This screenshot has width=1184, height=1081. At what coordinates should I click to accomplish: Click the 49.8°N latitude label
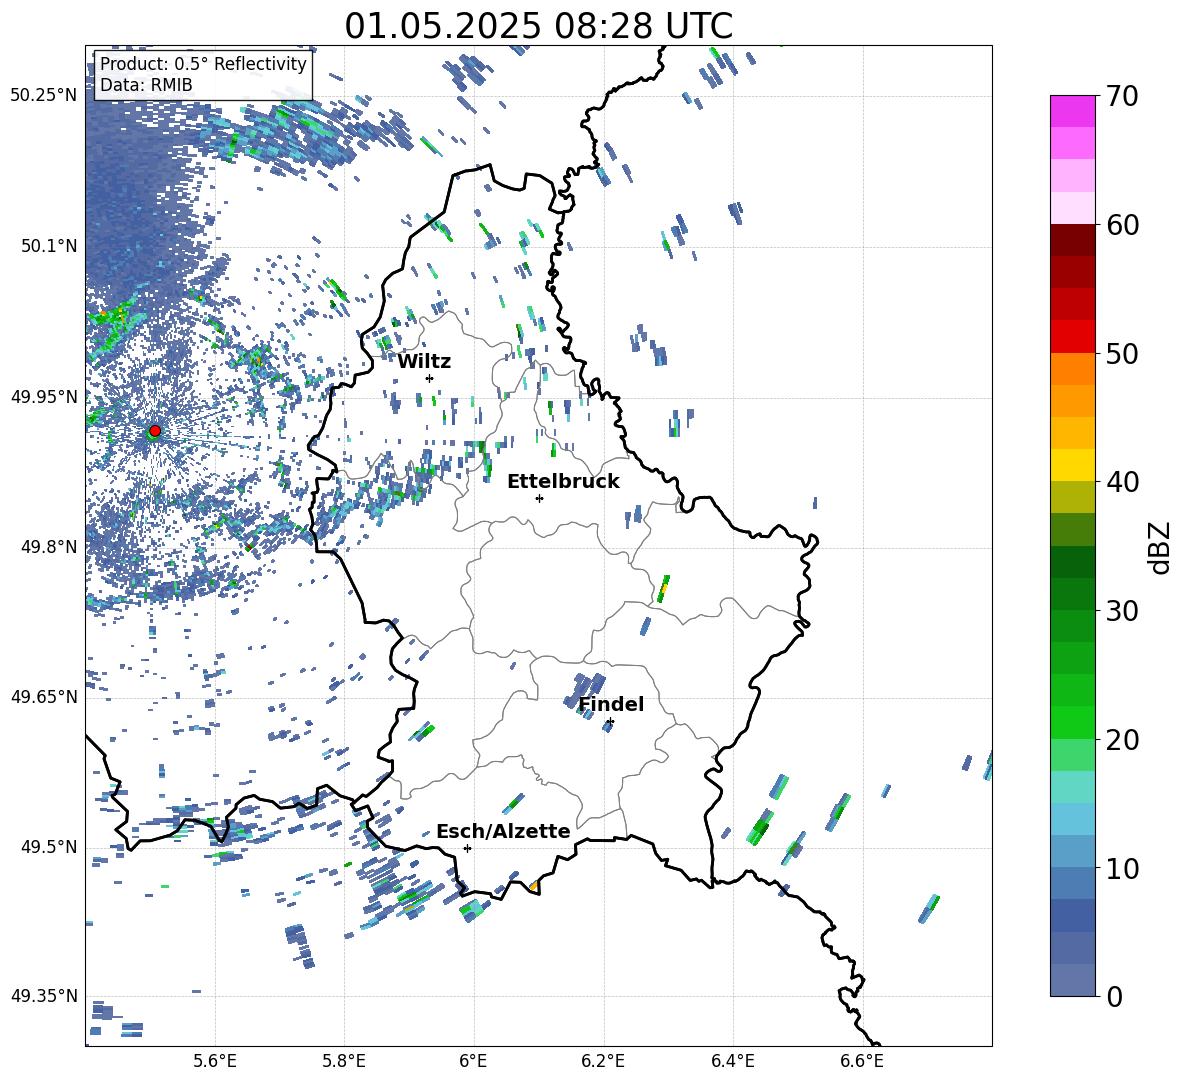(48, 546)
